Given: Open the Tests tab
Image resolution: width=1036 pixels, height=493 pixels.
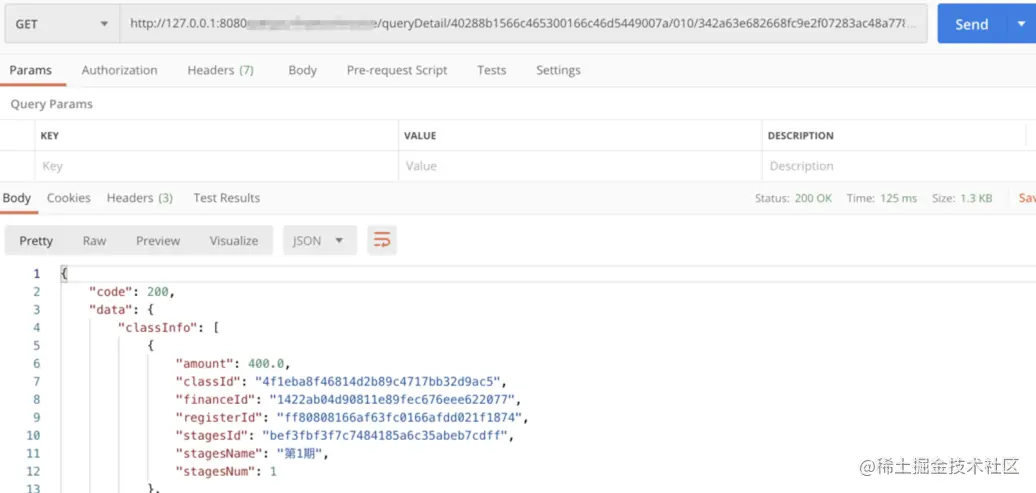Looking at the screenshot, I should coord(492,70).
